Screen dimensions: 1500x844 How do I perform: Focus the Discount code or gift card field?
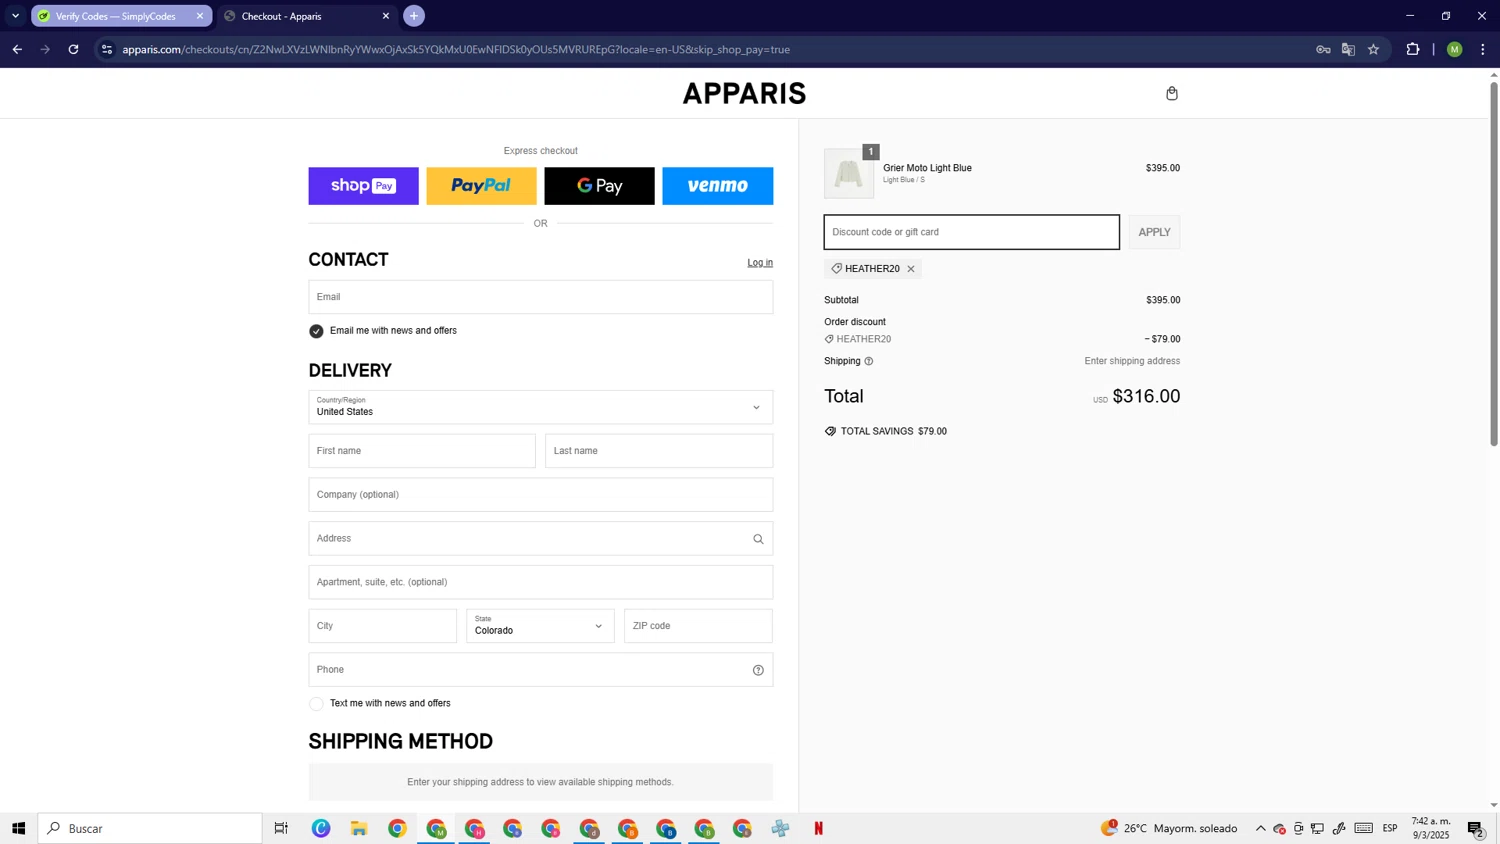971,232
